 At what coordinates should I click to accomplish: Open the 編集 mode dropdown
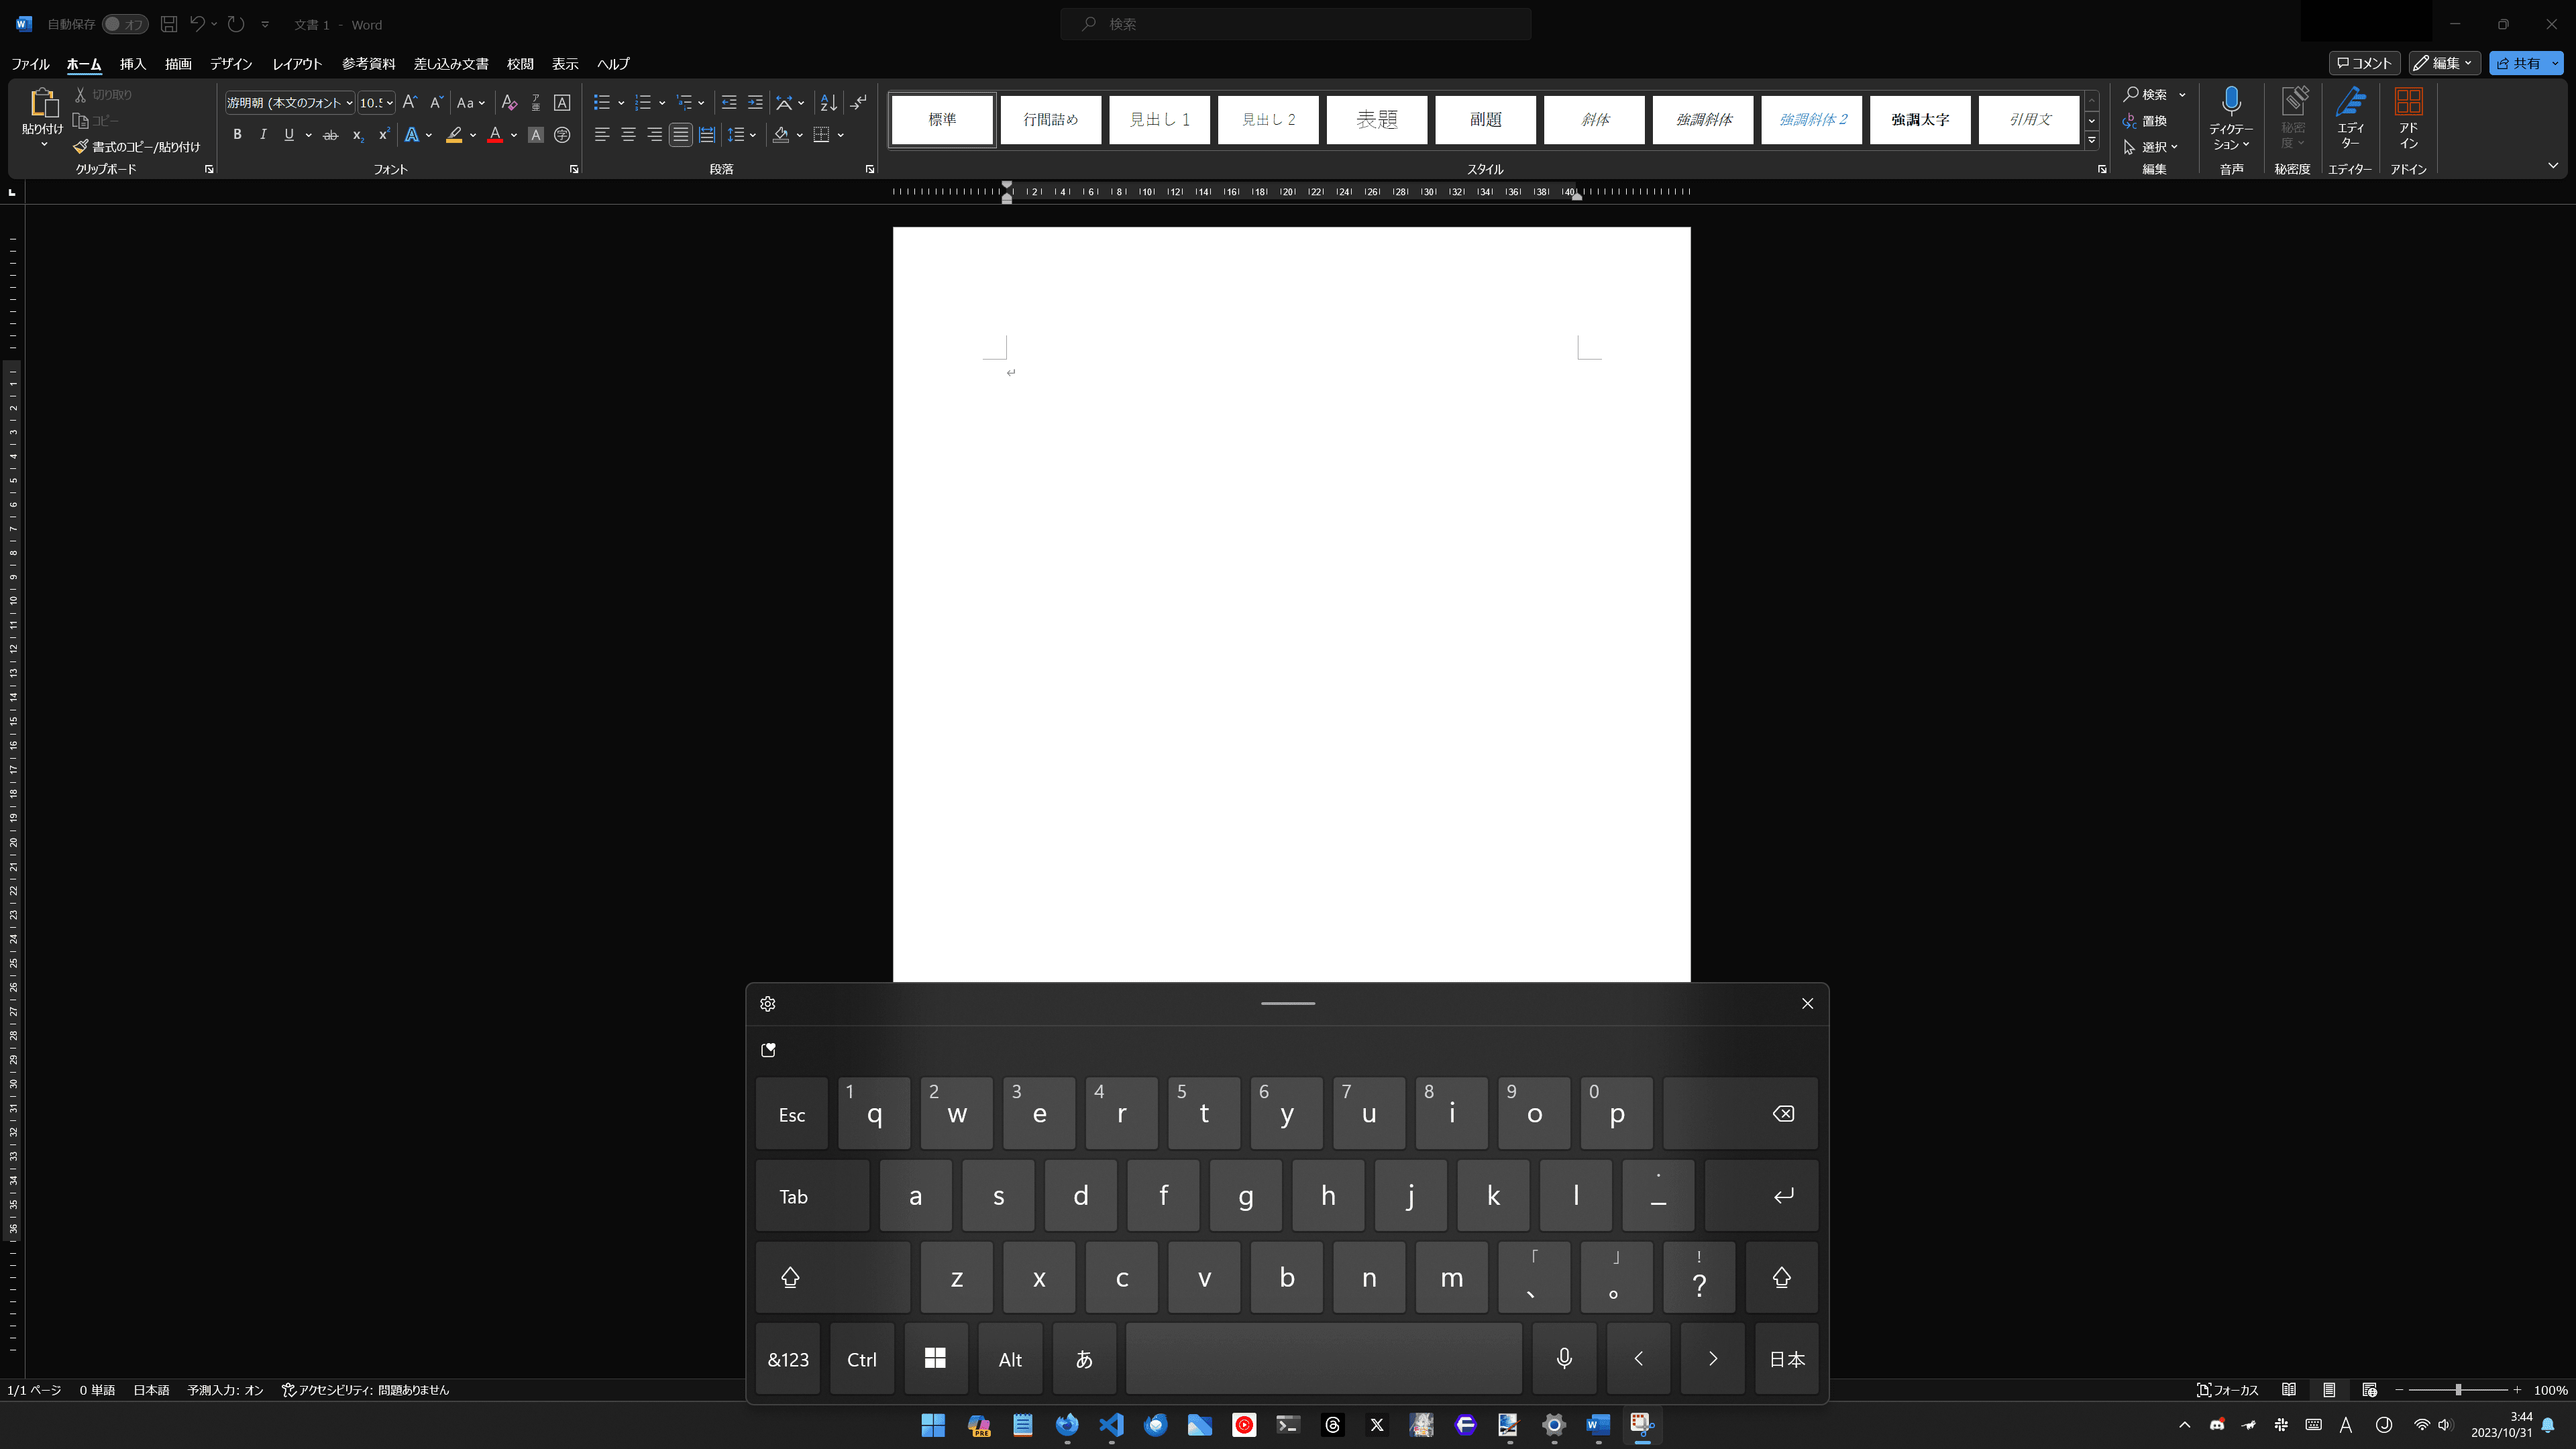(2444, 63)
